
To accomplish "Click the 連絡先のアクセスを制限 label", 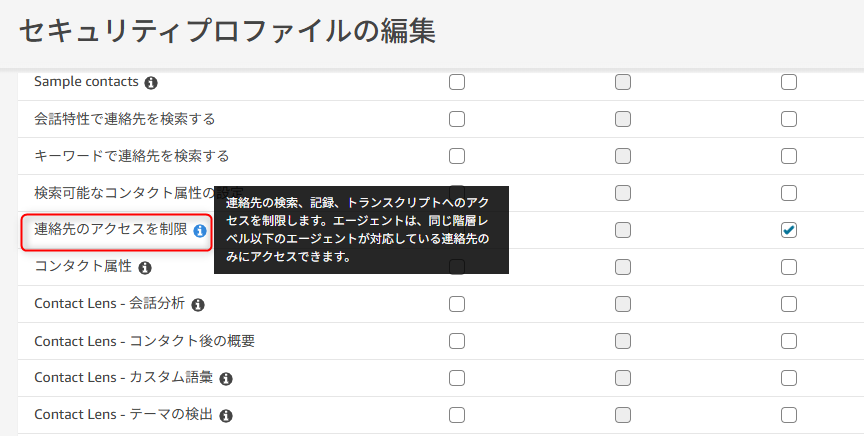I will coord(110,230).
